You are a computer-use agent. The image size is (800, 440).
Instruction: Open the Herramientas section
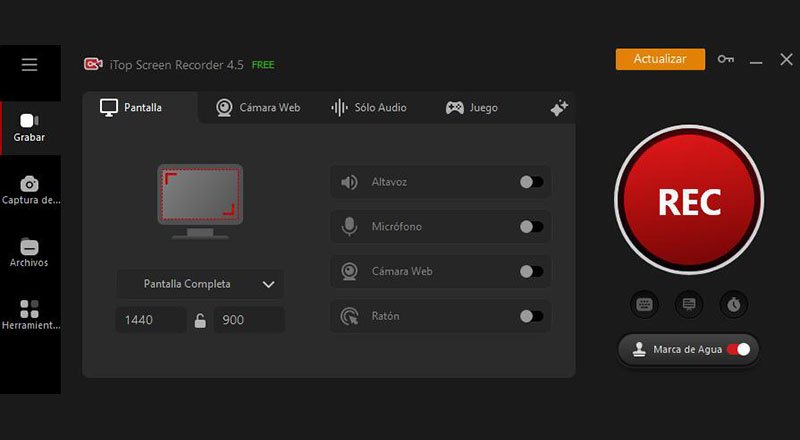pyautogui.click(x=29, y=314)
